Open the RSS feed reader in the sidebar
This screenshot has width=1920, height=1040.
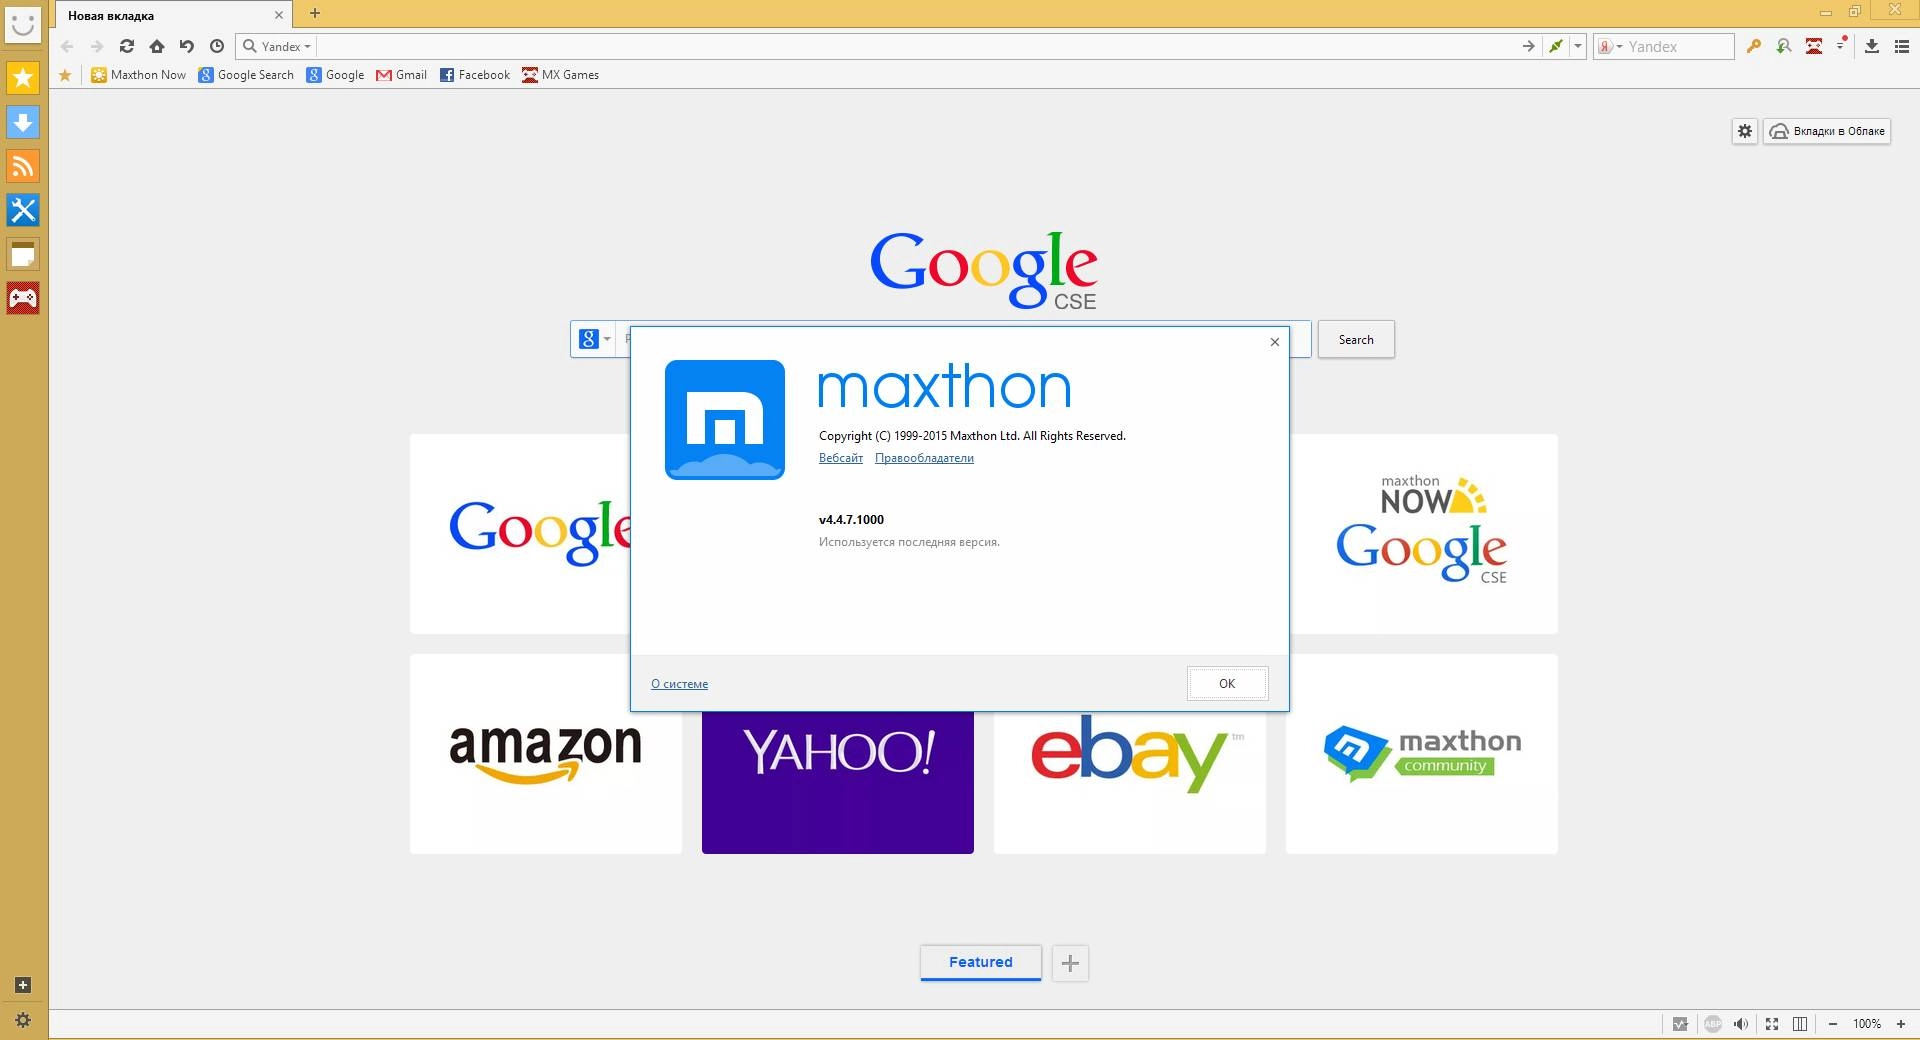[23, 166]
